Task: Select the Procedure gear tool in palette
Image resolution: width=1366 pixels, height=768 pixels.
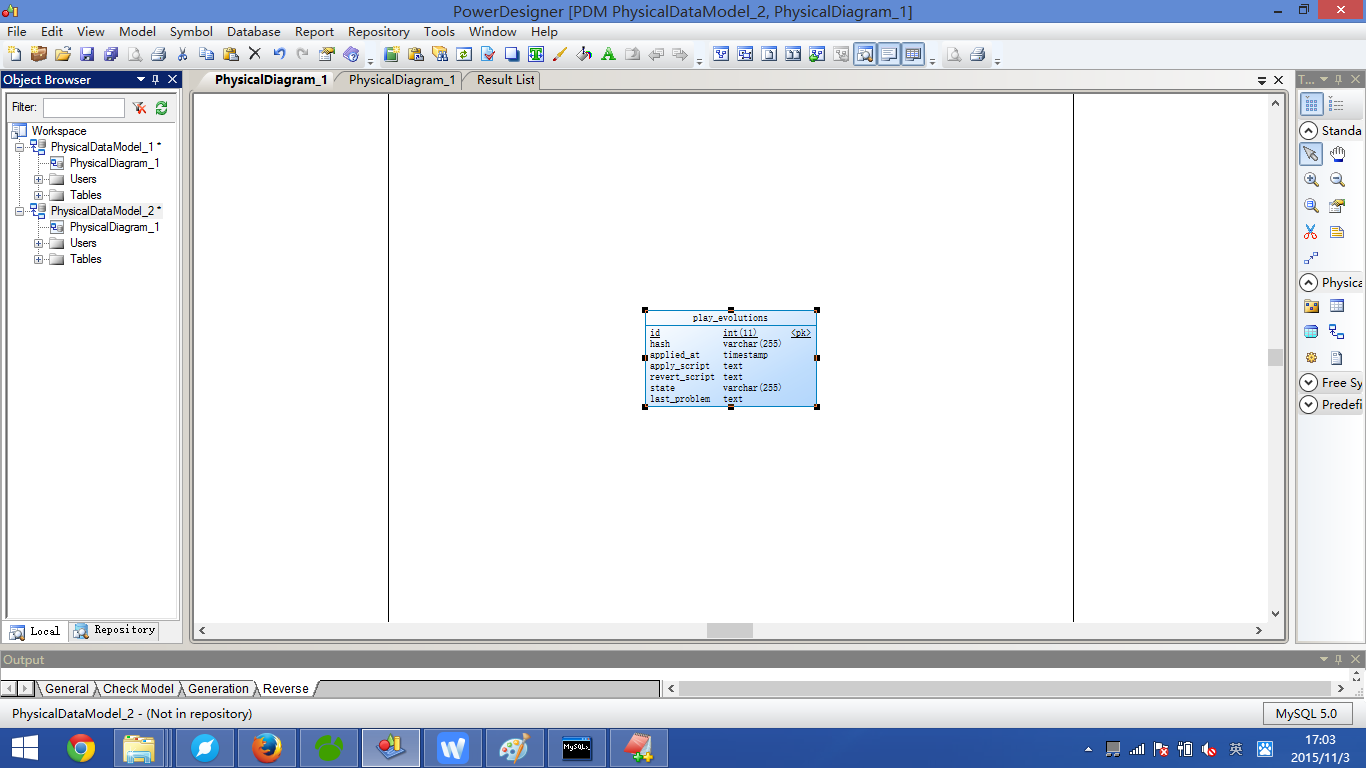Action: coord(1311,358)
